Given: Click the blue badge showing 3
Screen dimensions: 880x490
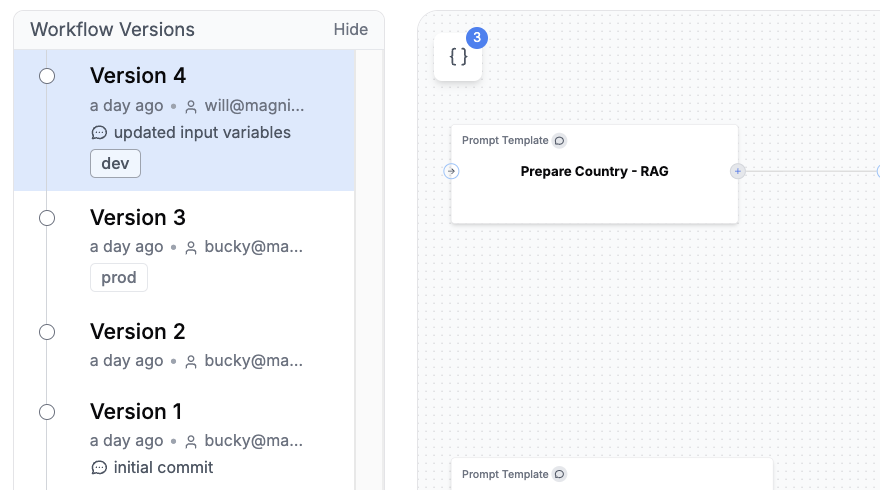Looking at the screenshot, I should point(476,38).
